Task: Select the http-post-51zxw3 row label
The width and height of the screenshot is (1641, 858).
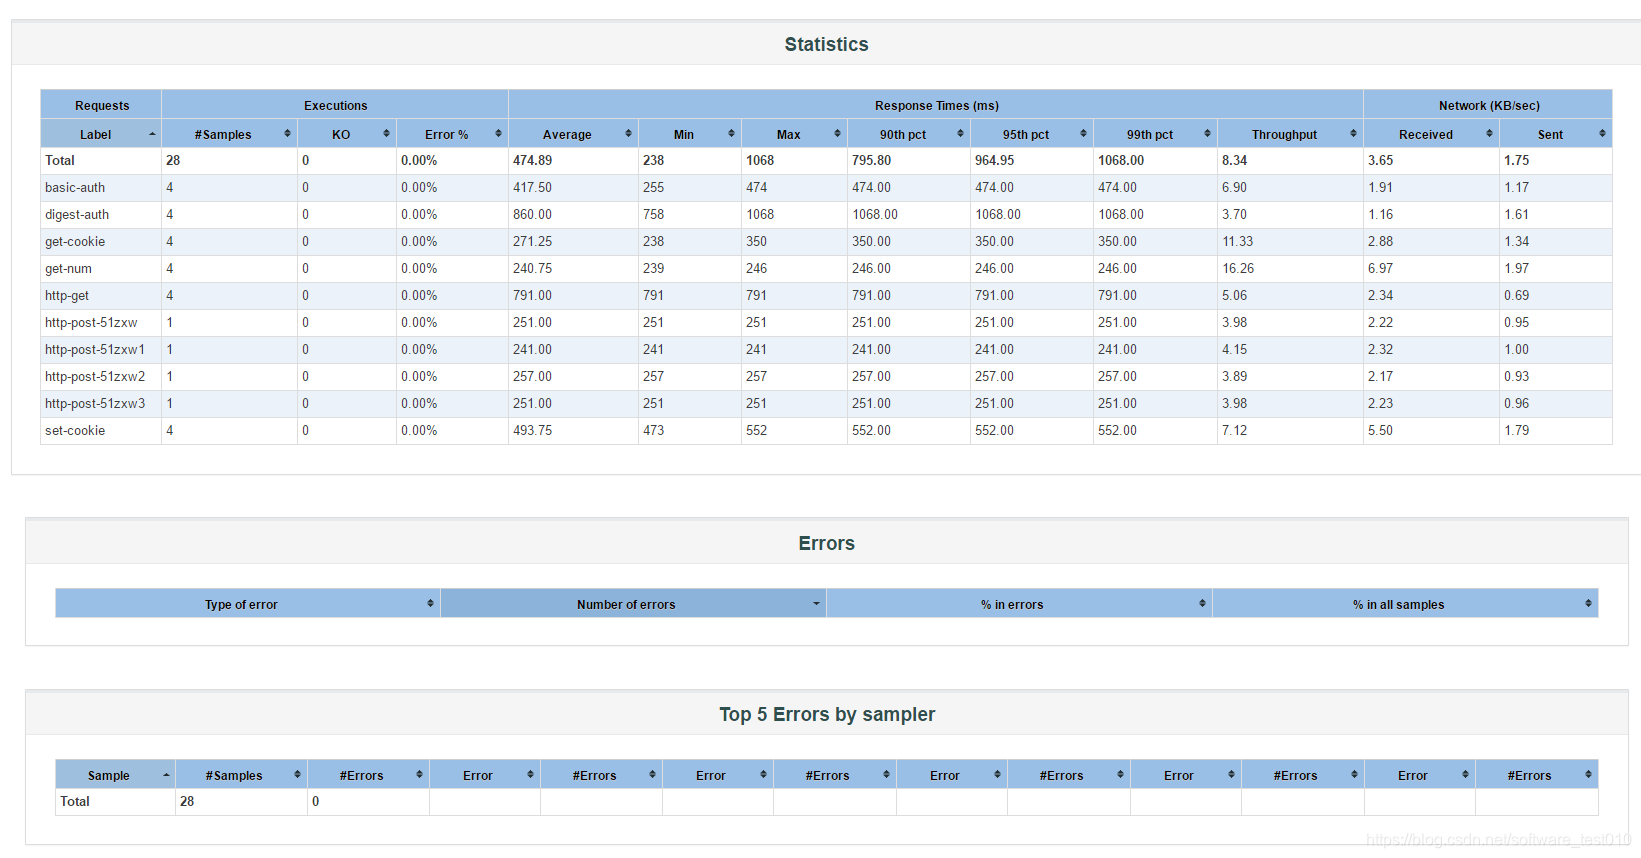Action: point(95,403)
